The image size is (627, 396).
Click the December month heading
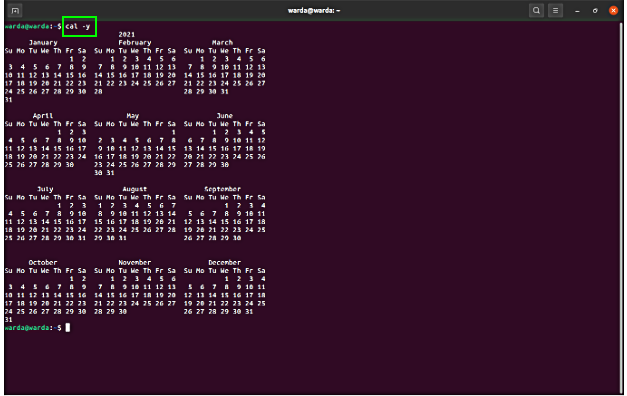click(x=224, y=262)
